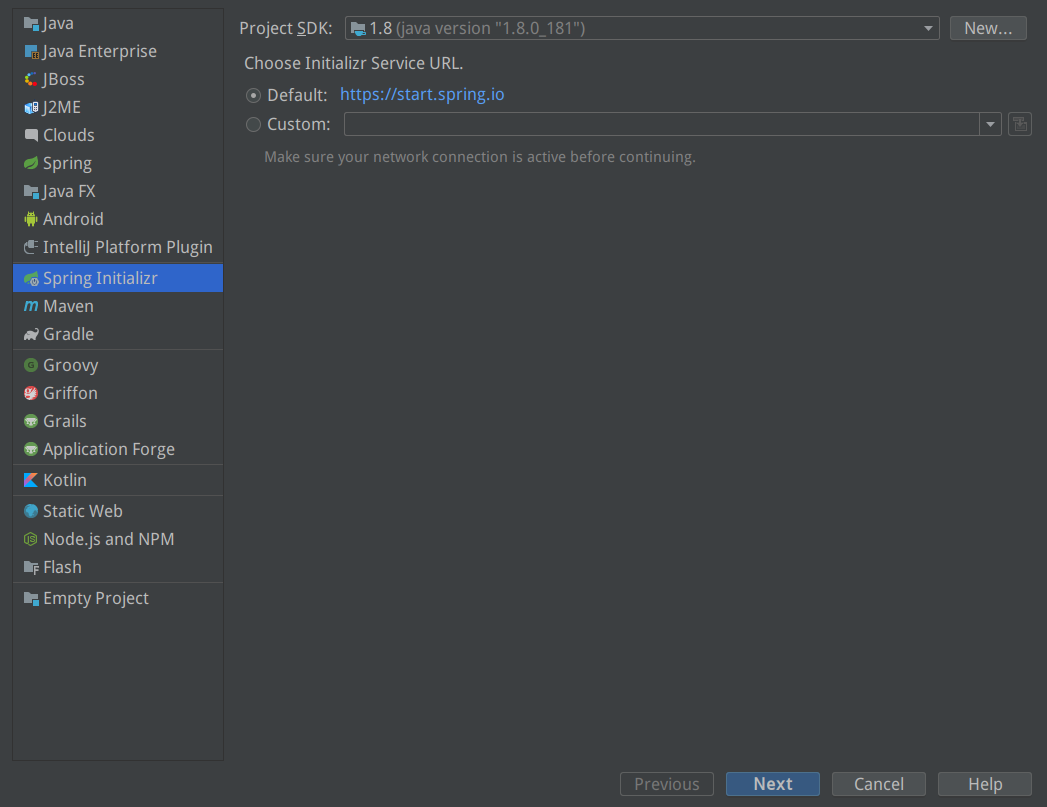Select Android label in list
The image size is (1047, 807).
pos(73,220)
